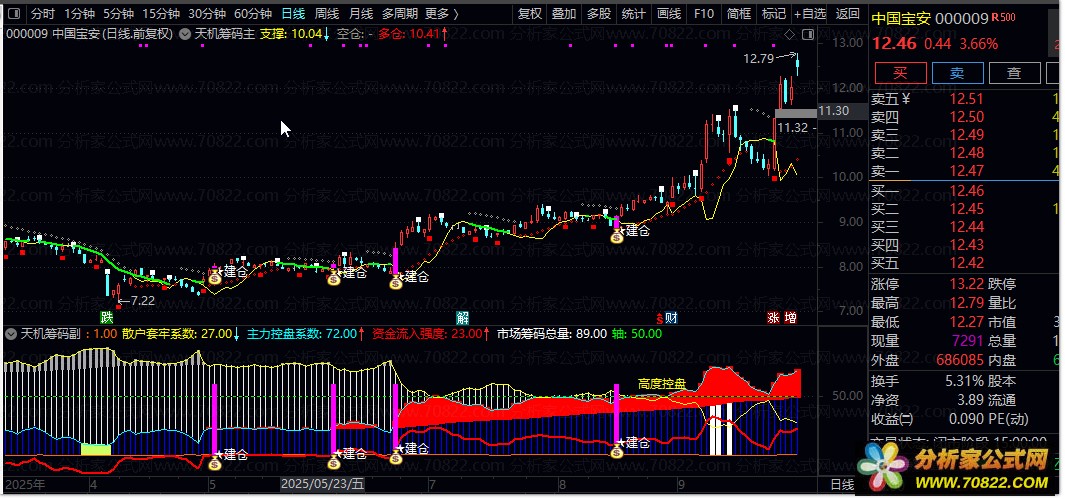Click the panel layout icon beside the diamond
This screenshot has height=499, width=1065.
point(807,34)
